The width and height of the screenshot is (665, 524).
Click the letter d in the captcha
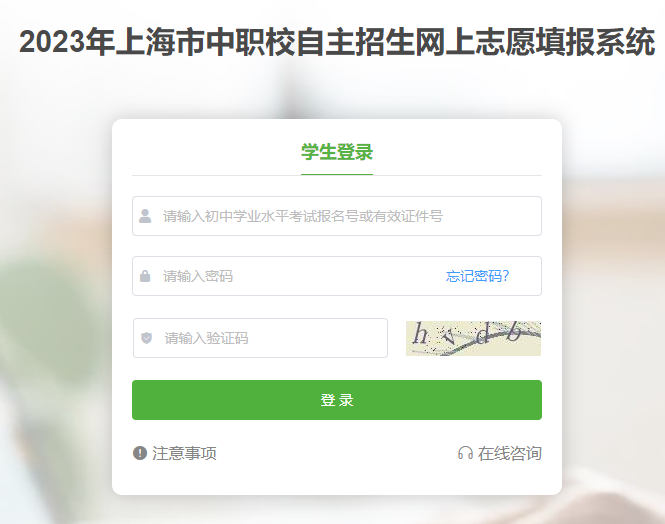pyautogui.click(x=483, y=333)
